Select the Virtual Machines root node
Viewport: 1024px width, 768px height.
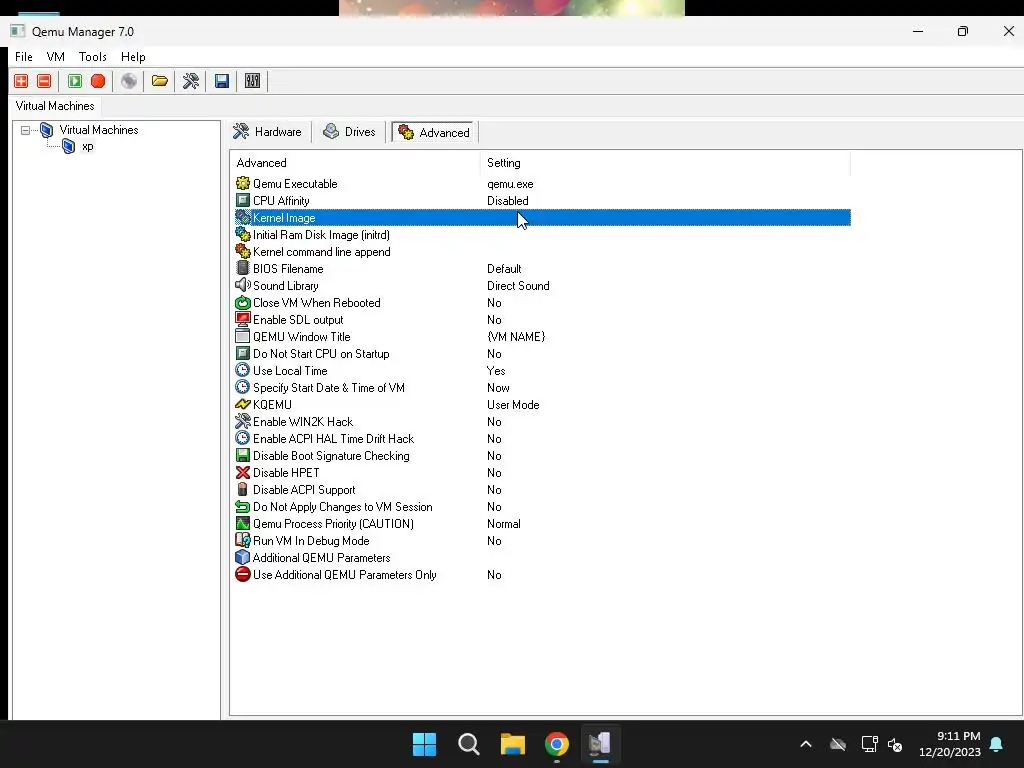coord(99,130)
